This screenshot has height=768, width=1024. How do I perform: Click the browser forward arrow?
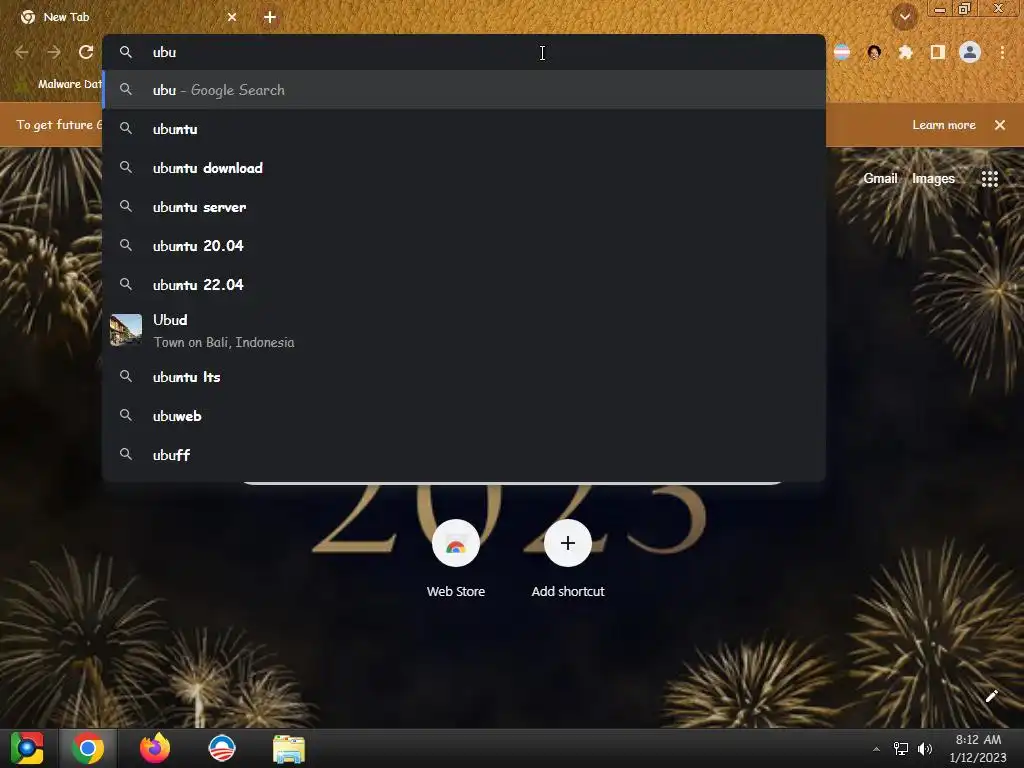point(54,52)
